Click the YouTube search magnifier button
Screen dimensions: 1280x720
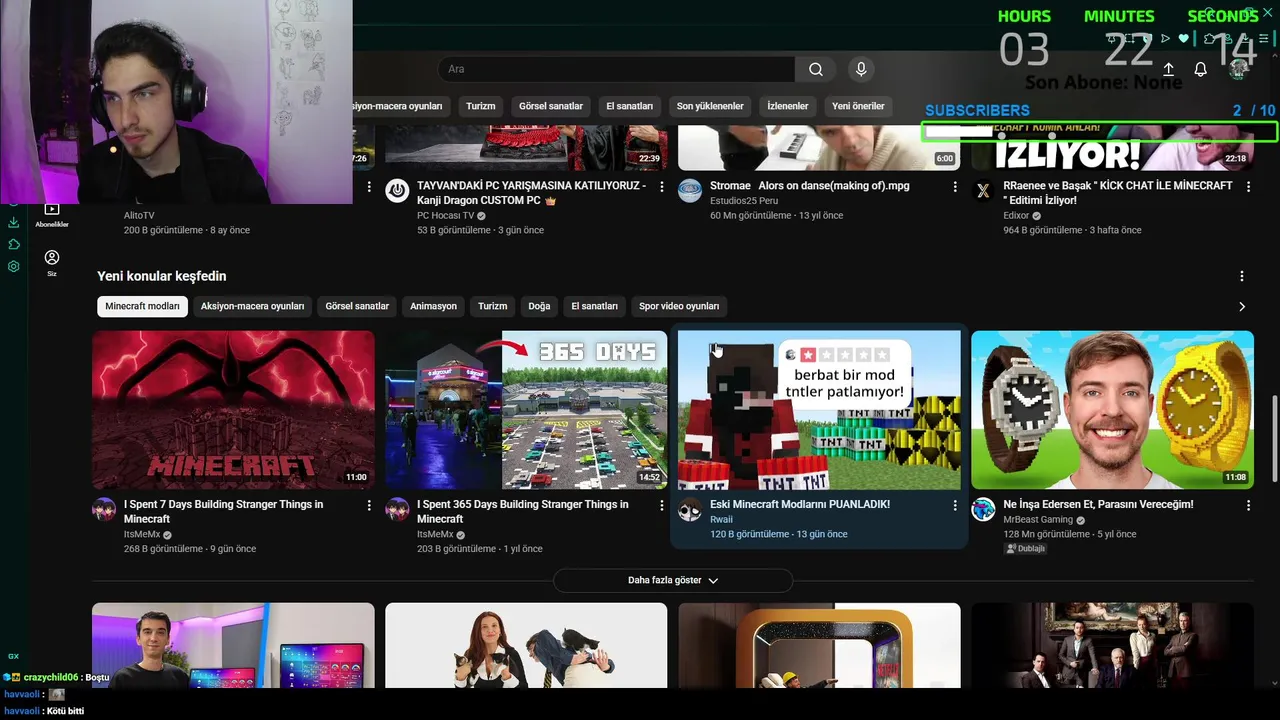click(x=816, y=69)
